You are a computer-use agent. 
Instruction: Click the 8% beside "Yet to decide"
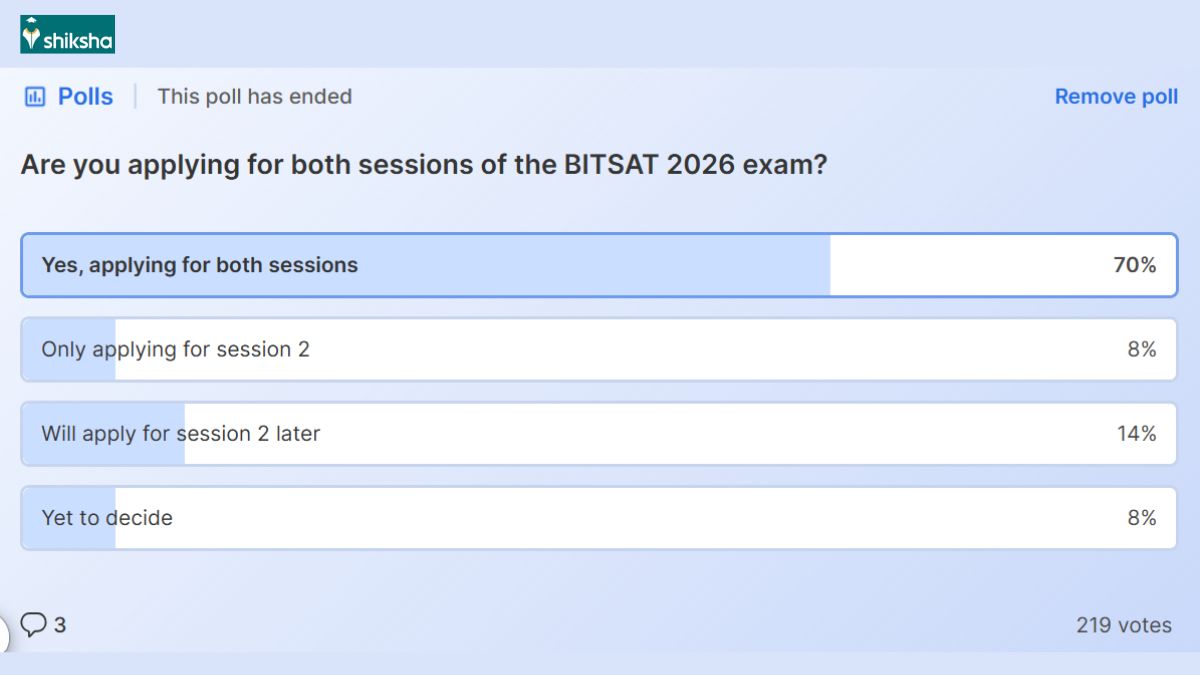pyautogui.click(x=1141, y=518)
